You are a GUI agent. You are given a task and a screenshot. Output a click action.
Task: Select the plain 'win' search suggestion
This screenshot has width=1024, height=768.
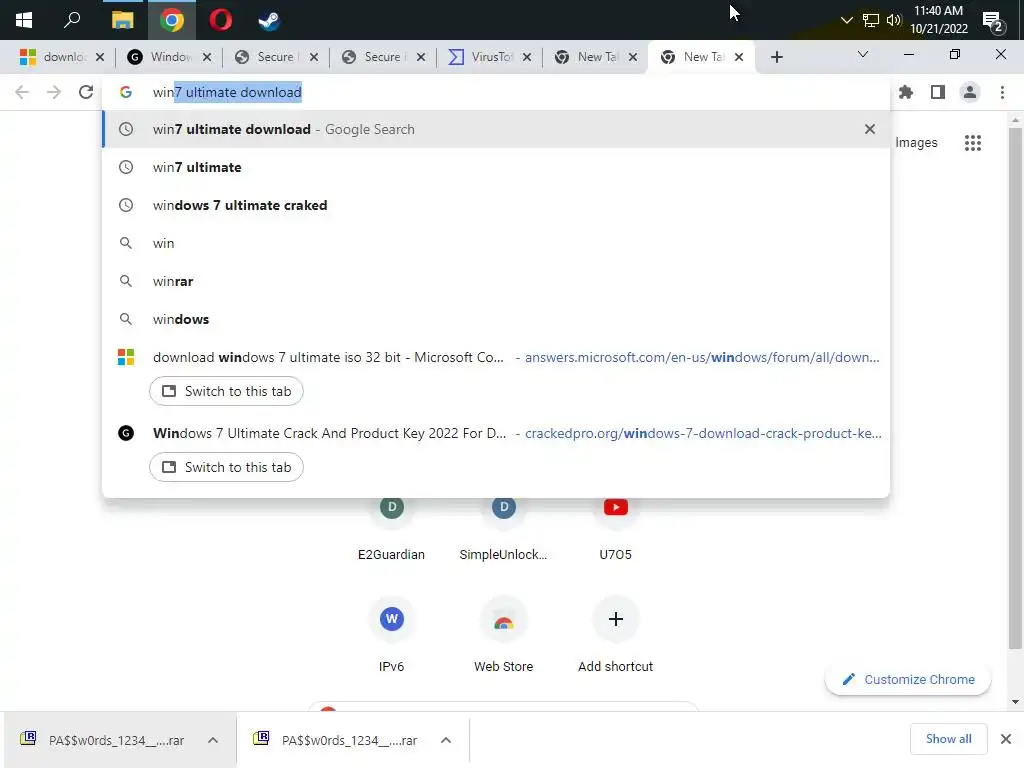pyautogui.click(x=496, y=243)
